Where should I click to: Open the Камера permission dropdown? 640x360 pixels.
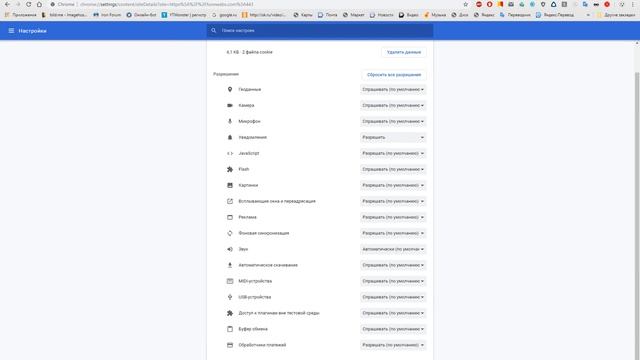[393, 105]
